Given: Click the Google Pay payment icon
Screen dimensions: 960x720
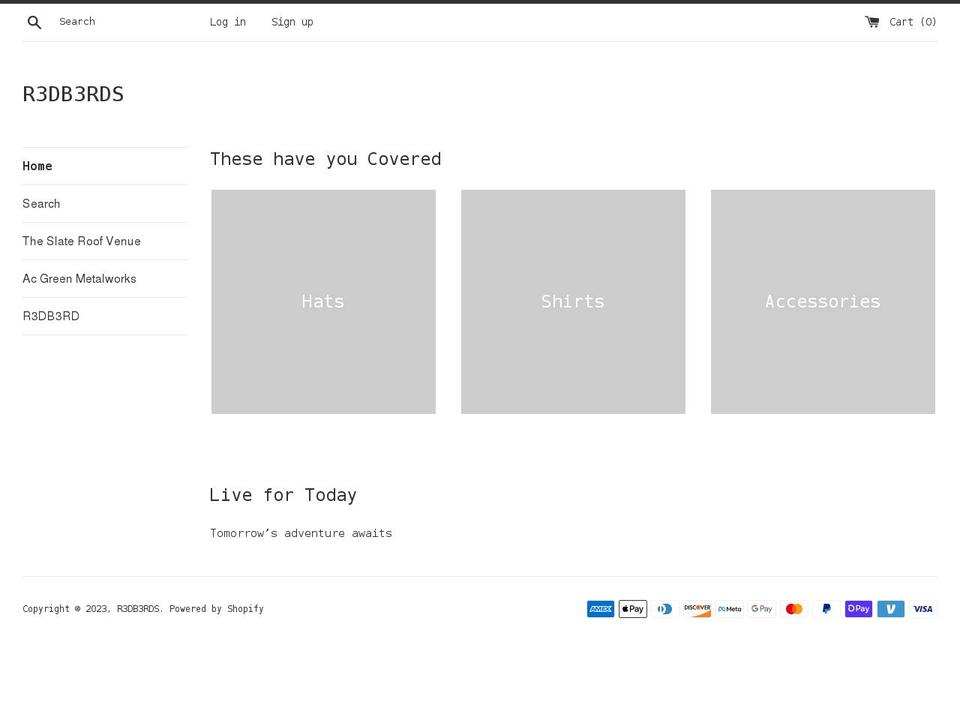Looking at the screenshot, I should tap(762, 609).
